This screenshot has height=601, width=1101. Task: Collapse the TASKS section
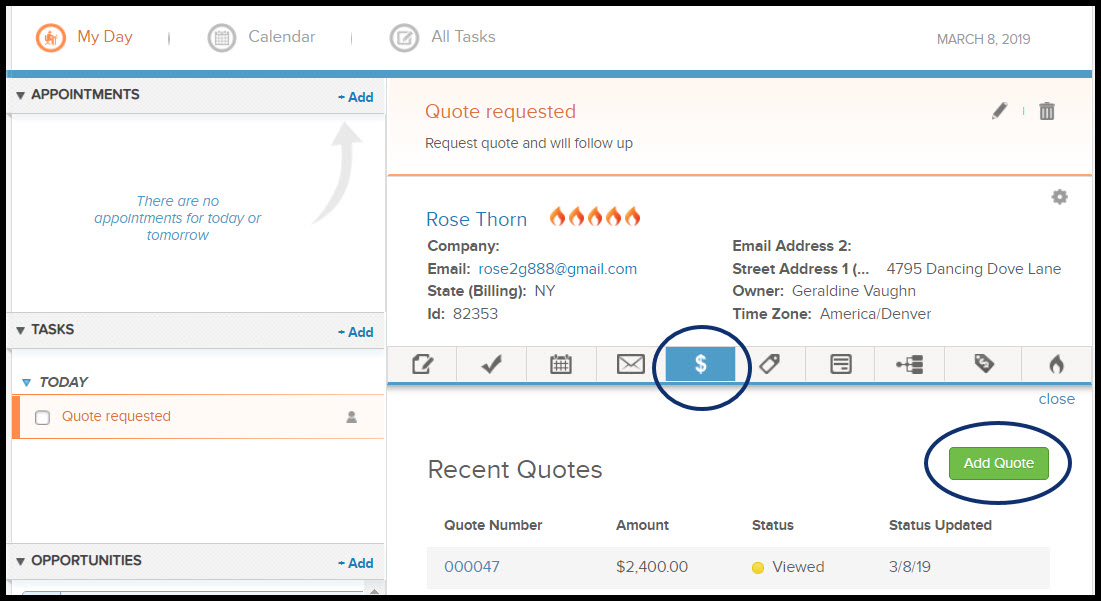[x=20, y=330]
